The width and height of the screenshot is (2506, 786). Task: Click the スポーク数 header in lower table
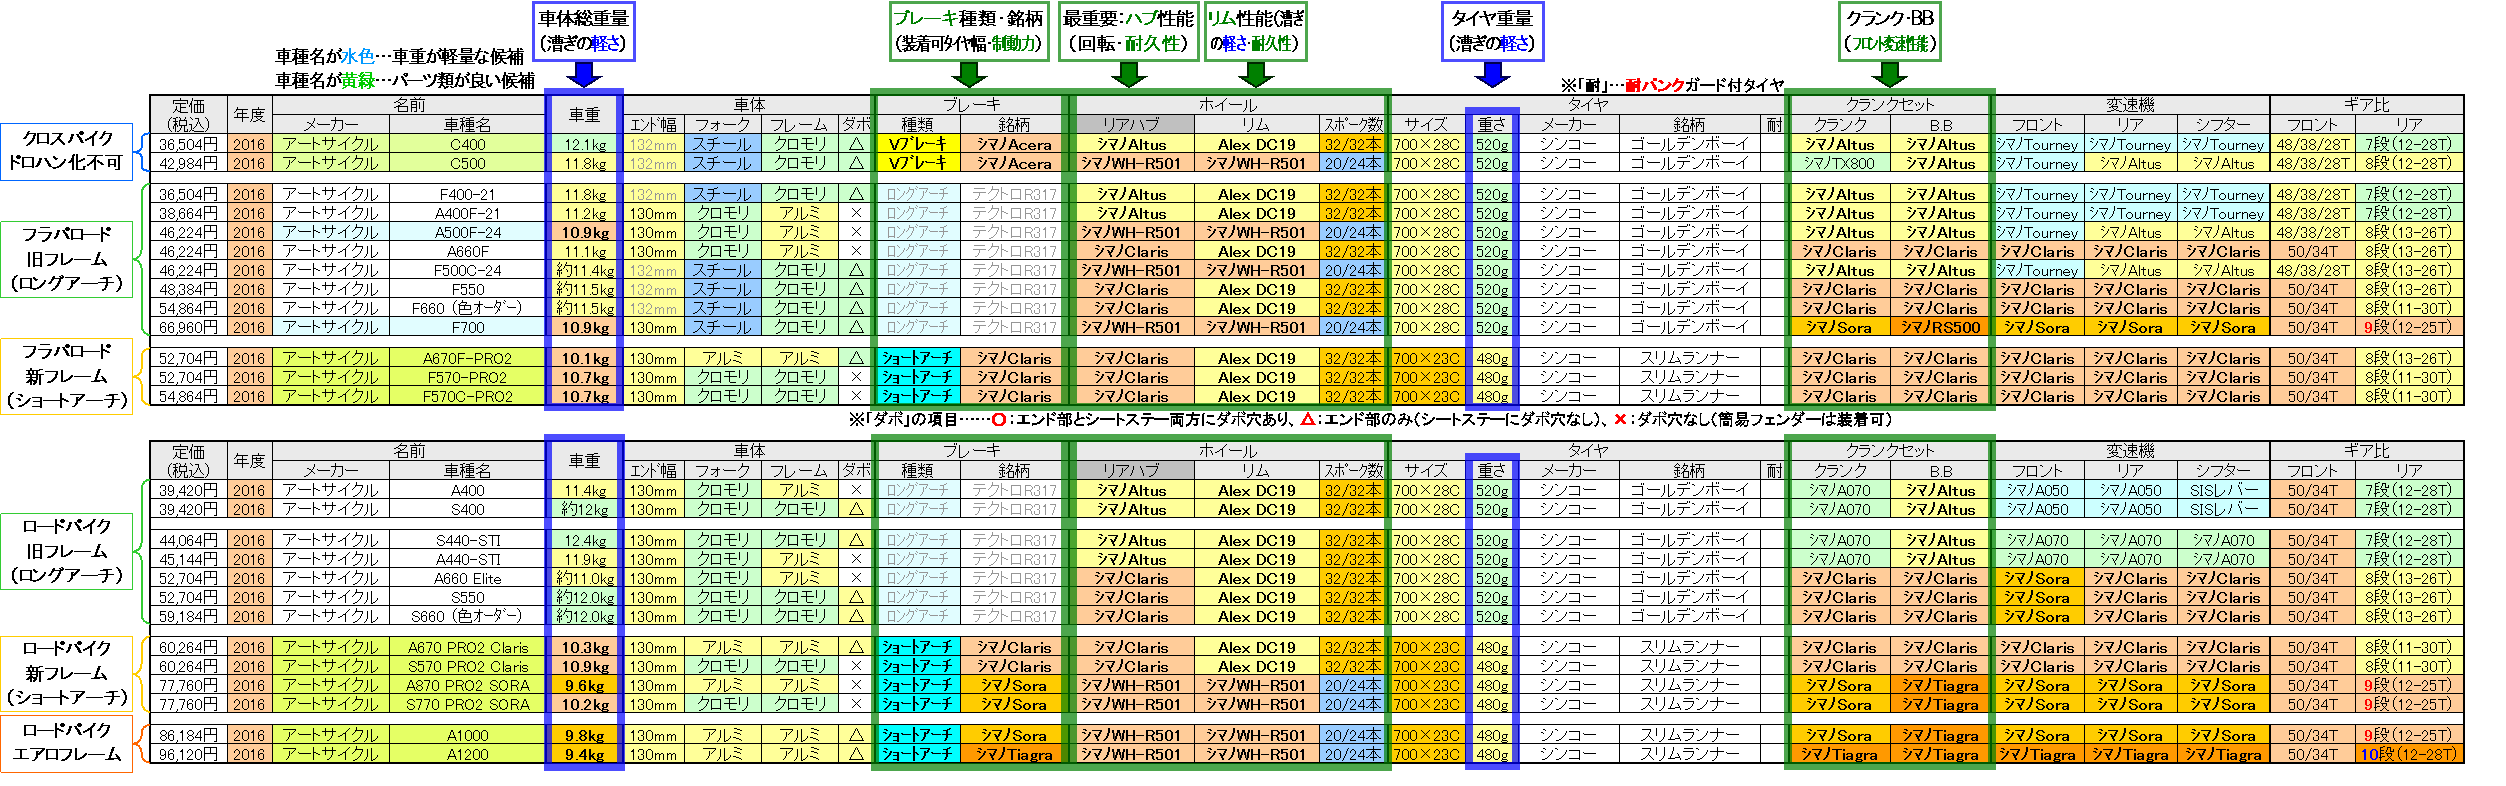(1353, 470)
